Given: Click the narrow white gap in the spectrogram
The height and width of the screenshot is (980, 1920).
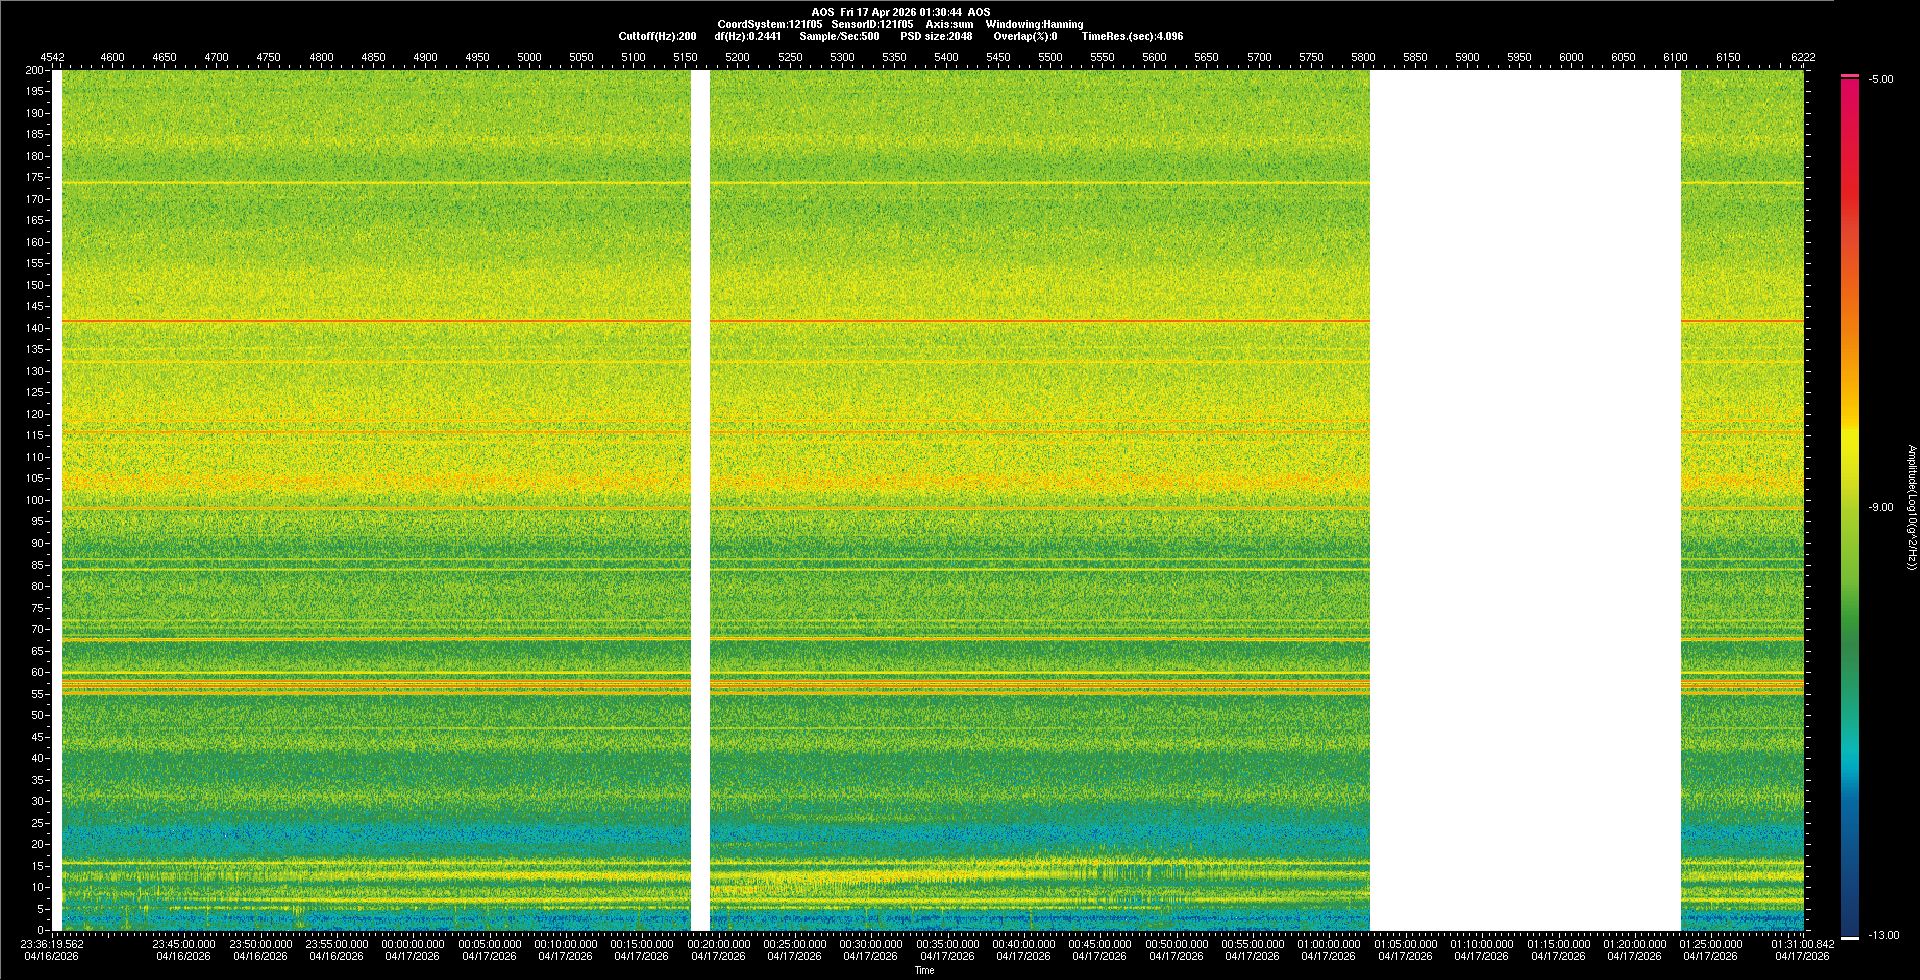Looking at the screenshot, I should 700,500.
